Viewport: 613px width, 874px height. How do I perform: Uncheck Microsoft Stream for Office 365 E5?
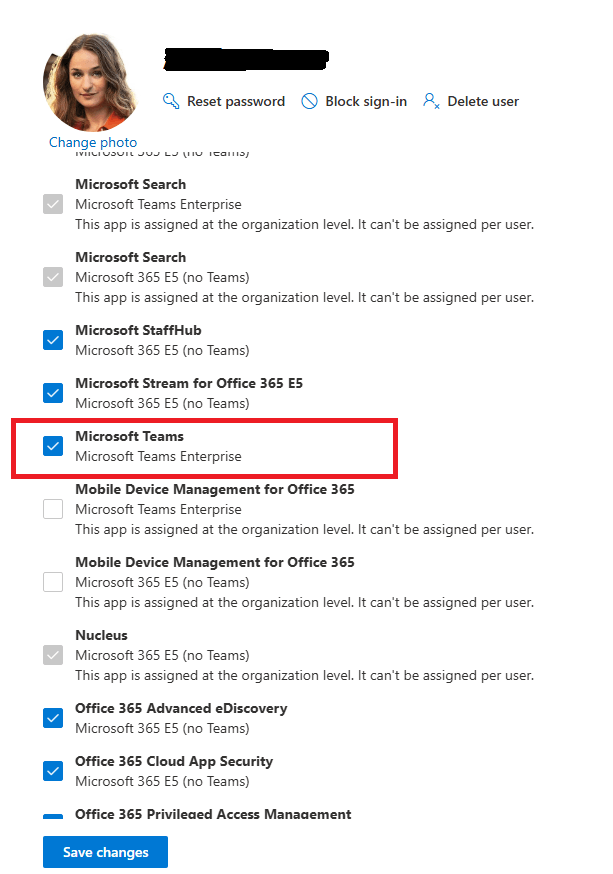pyautogui.click(x=53, y=393)
